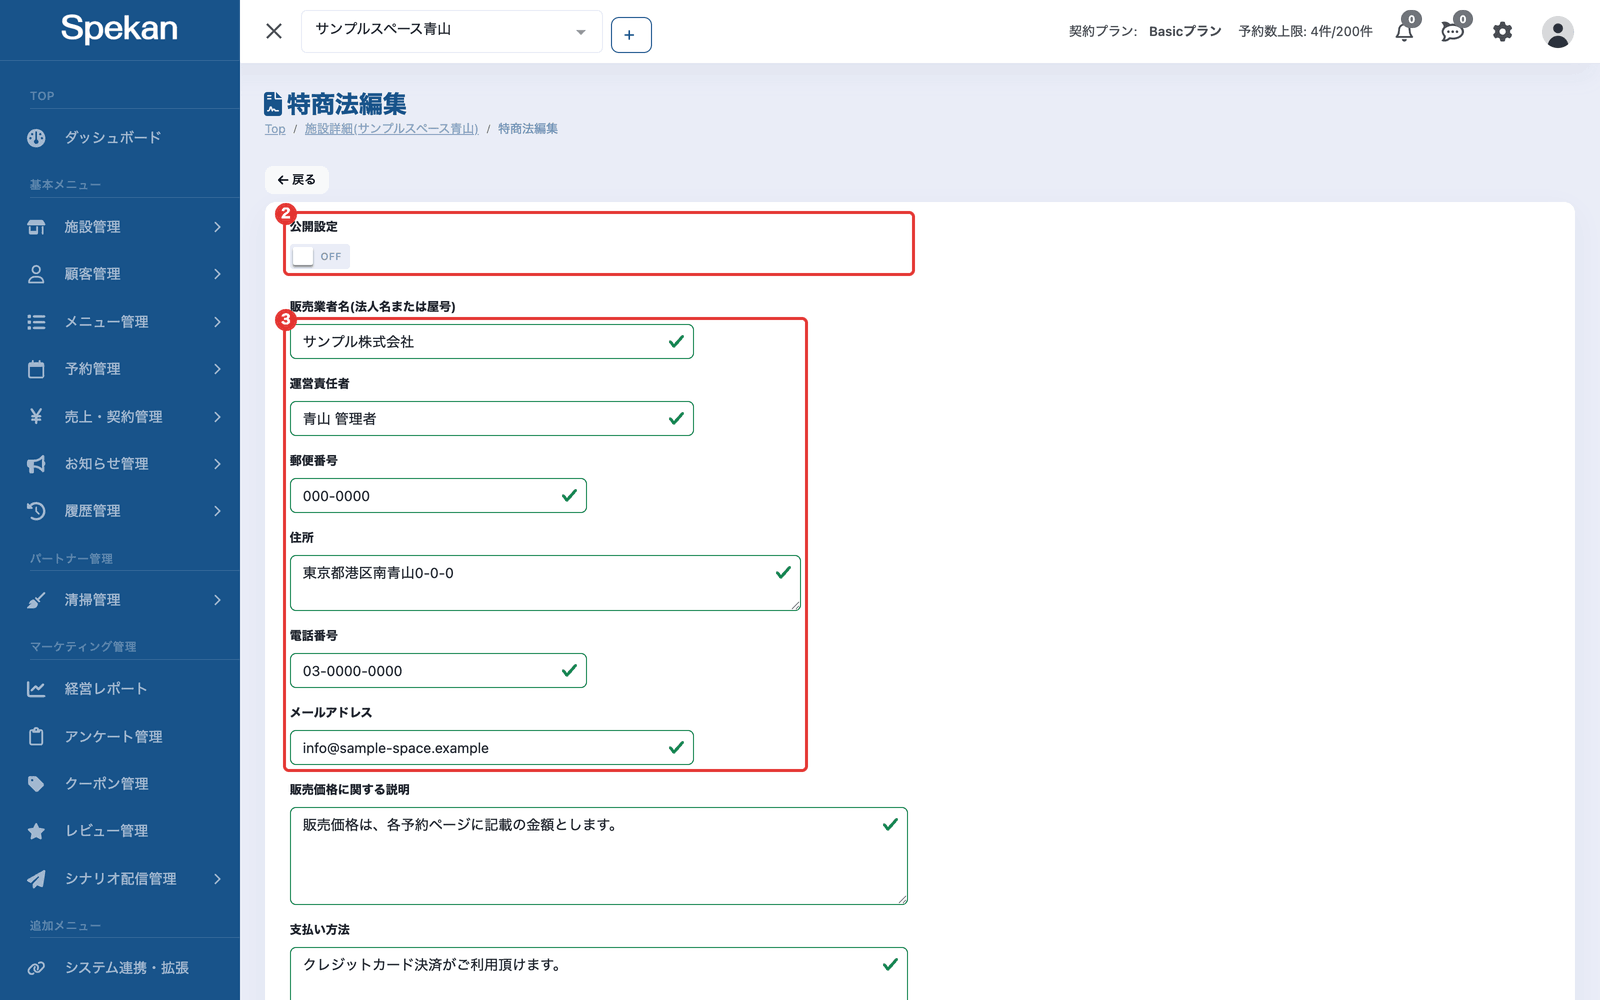Click the 郵便番号 field with 000-0000
This screenshot has width=1600, height=1000.
click(438, 496)
